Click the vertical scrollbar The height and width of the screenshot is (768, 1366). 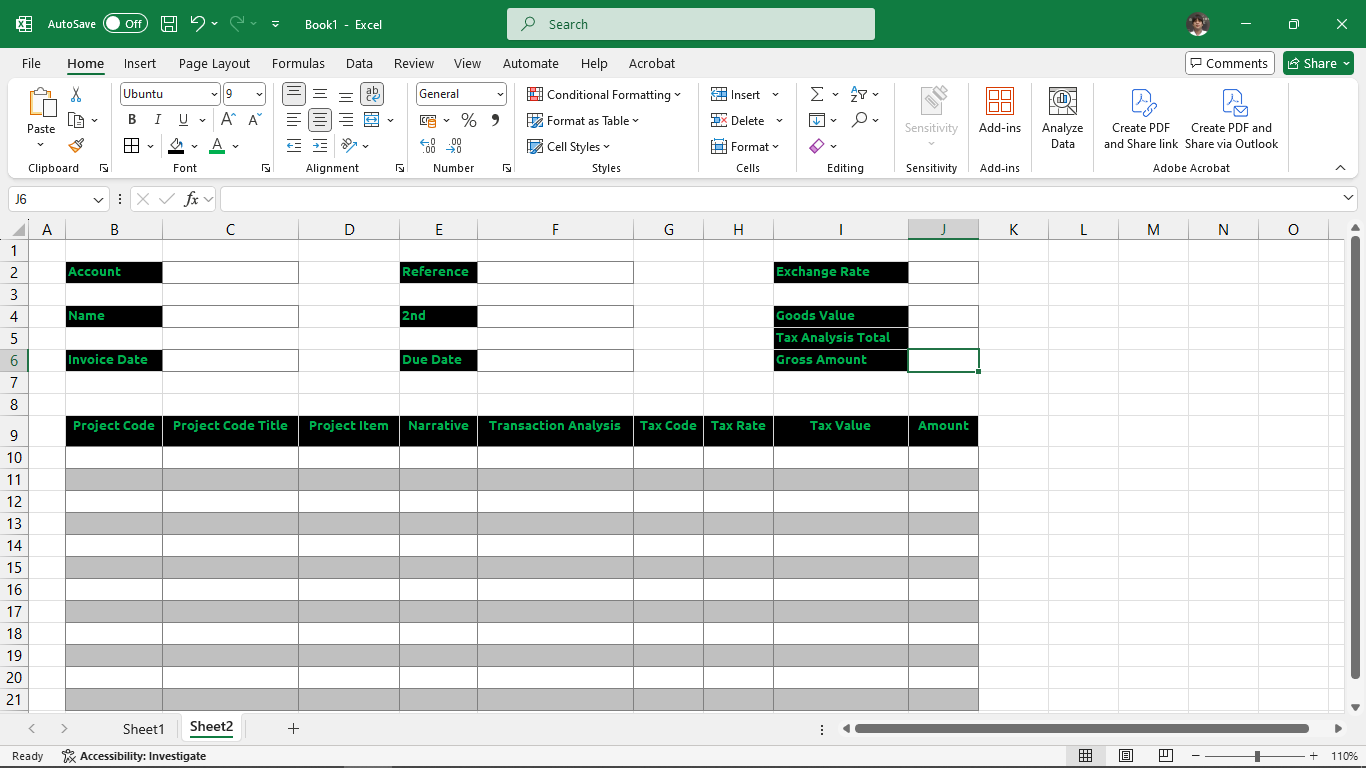pyautogui.click(x=1356, y=458)
